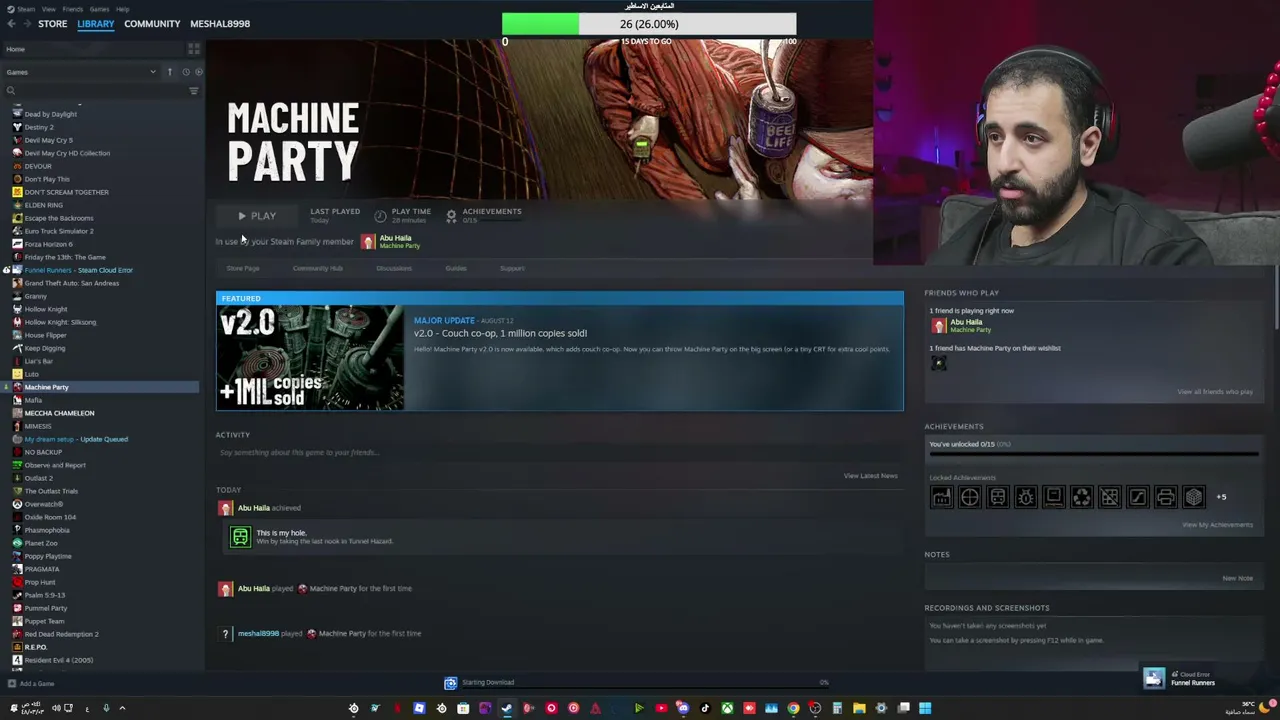The image size is (1280, 720).
Task: Open Xbox app from the taskbar
Action: (727, 708)
